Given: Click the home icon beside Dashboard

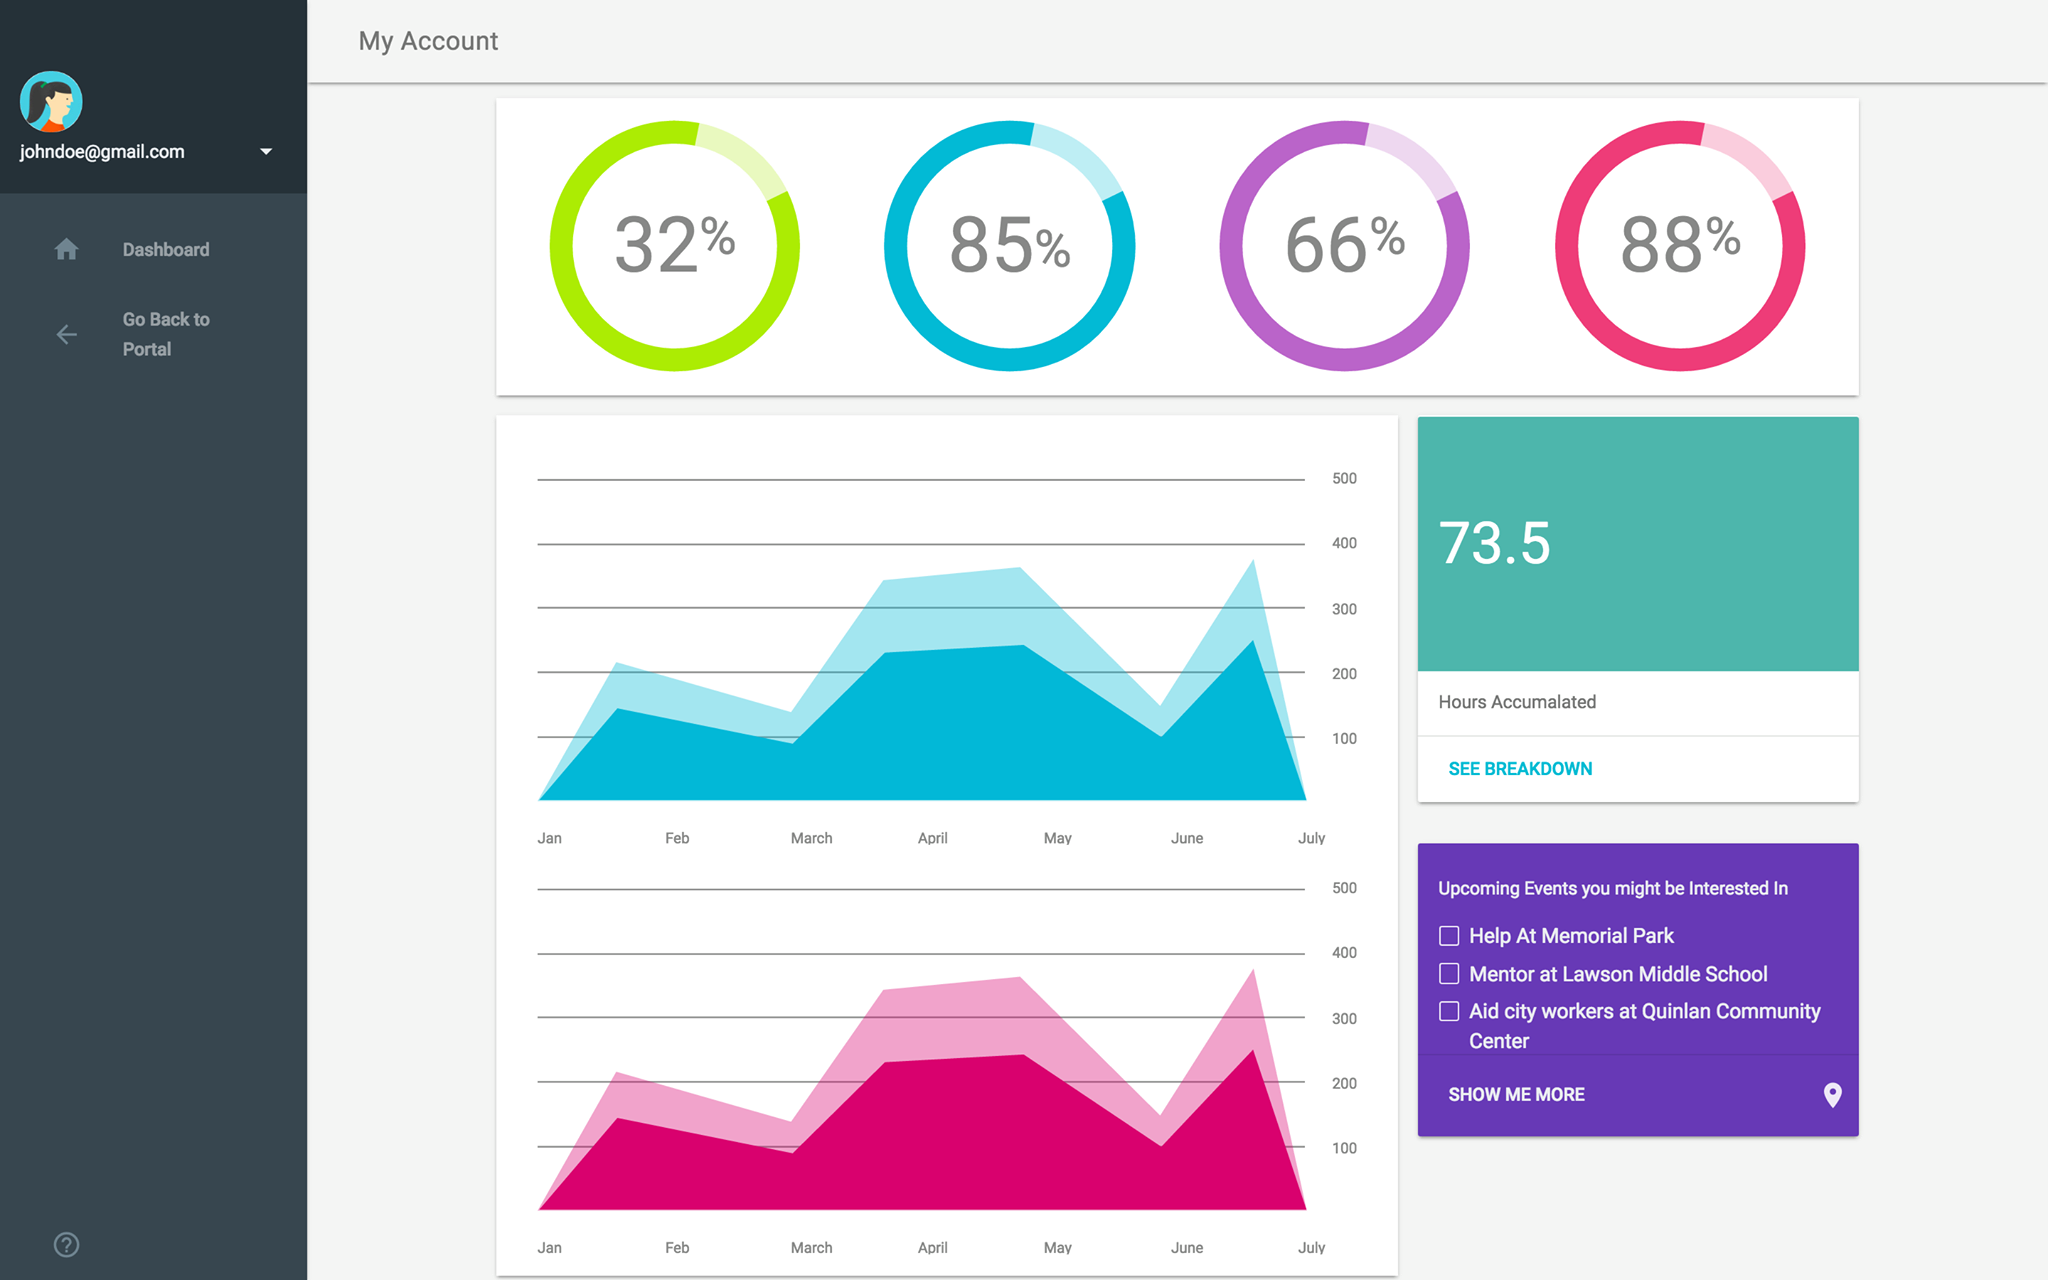Looking at the screenshot, I should [x=66, y=249].
